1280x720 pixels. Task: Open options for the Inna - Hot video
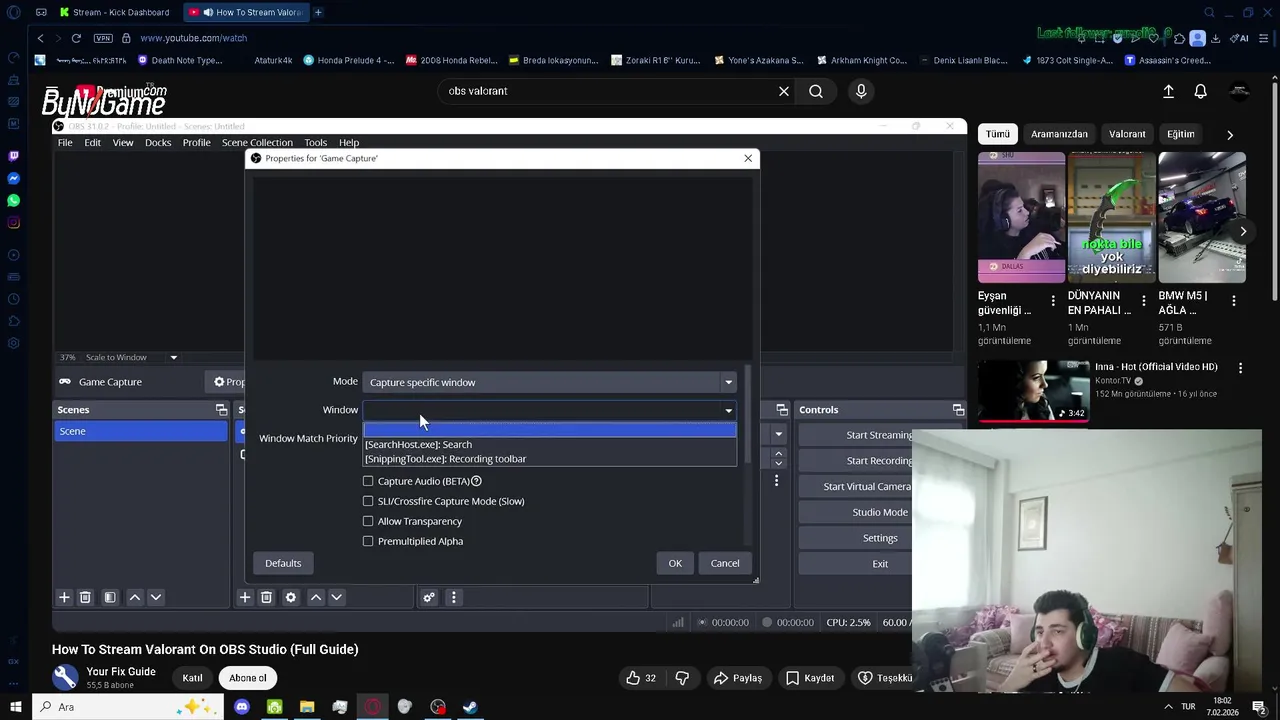(x=1241, y=368)
